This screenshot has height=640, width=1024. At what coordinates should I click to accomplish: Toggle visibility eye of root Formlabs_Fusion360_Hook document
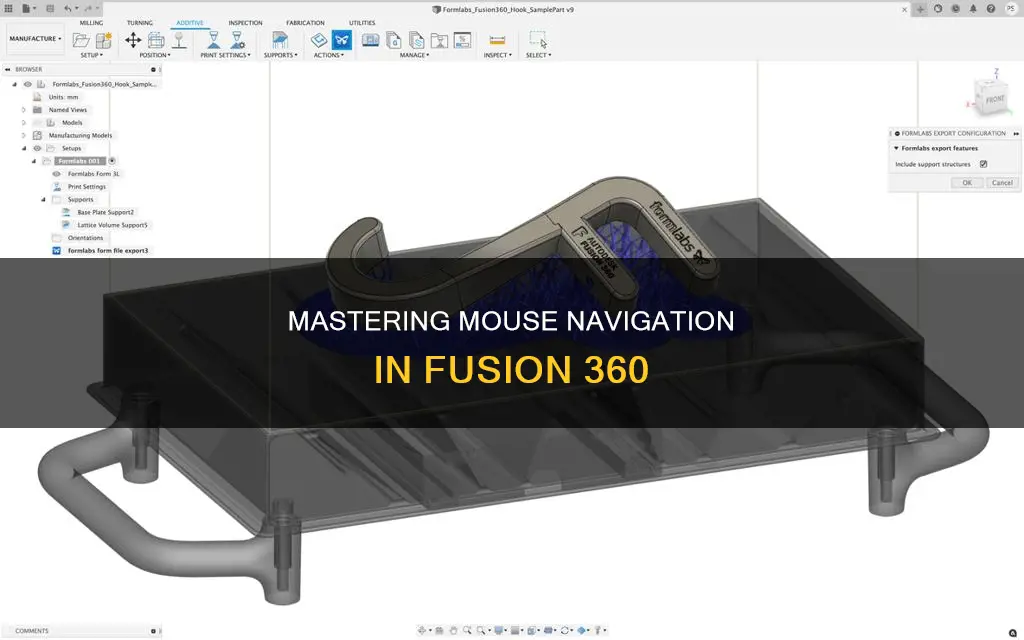[x=27, y=84]
